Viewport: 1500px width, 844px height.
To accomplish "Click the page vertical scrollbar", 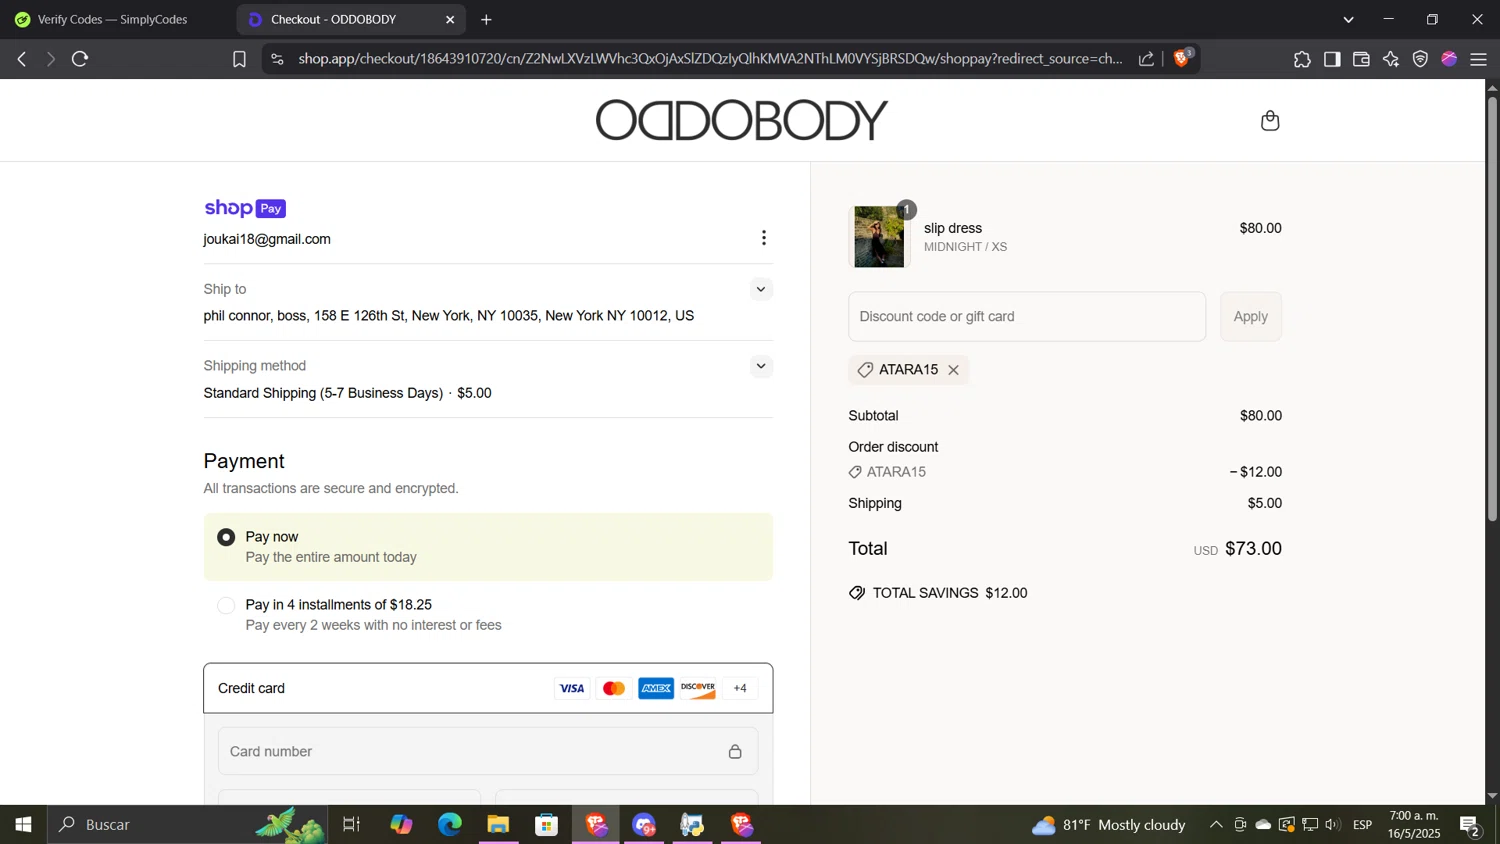I will (1492, 310).
